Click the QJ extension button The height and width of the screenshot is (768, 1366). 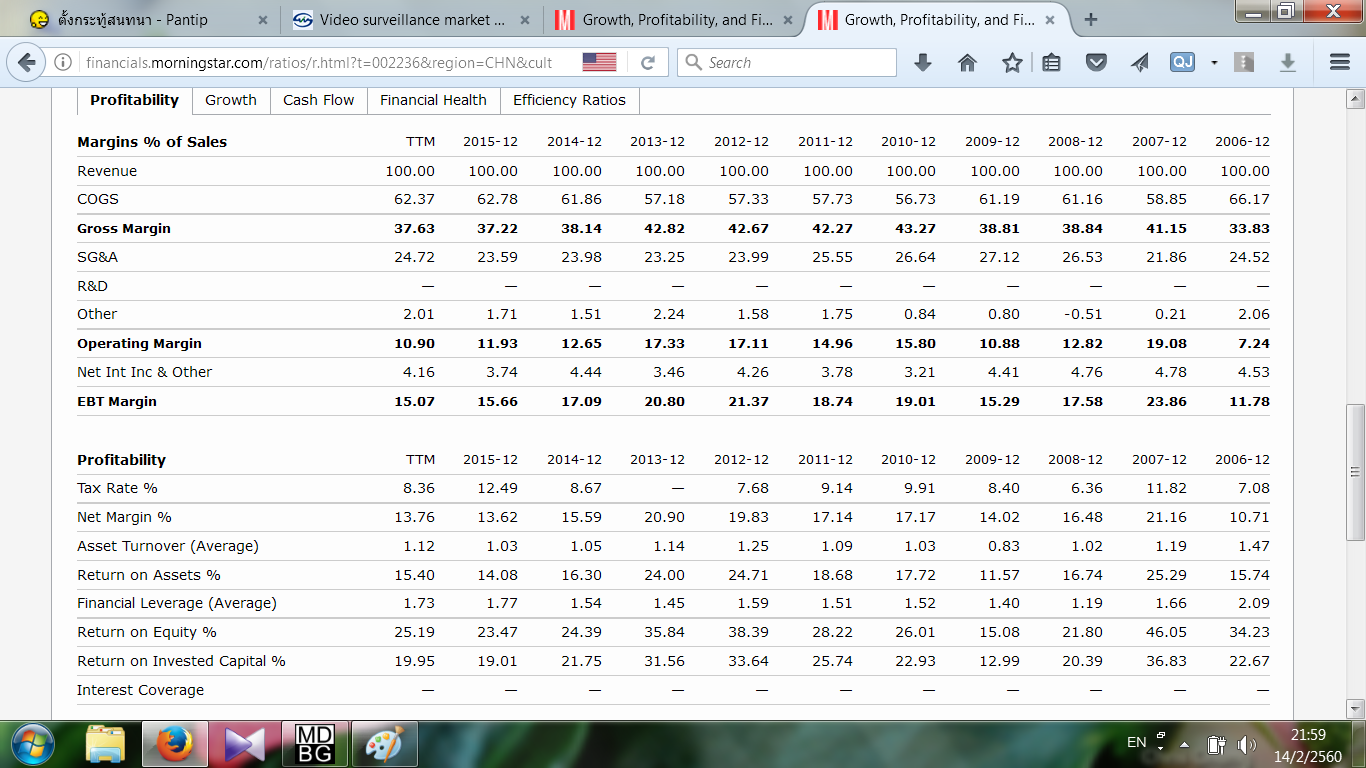1182,63
